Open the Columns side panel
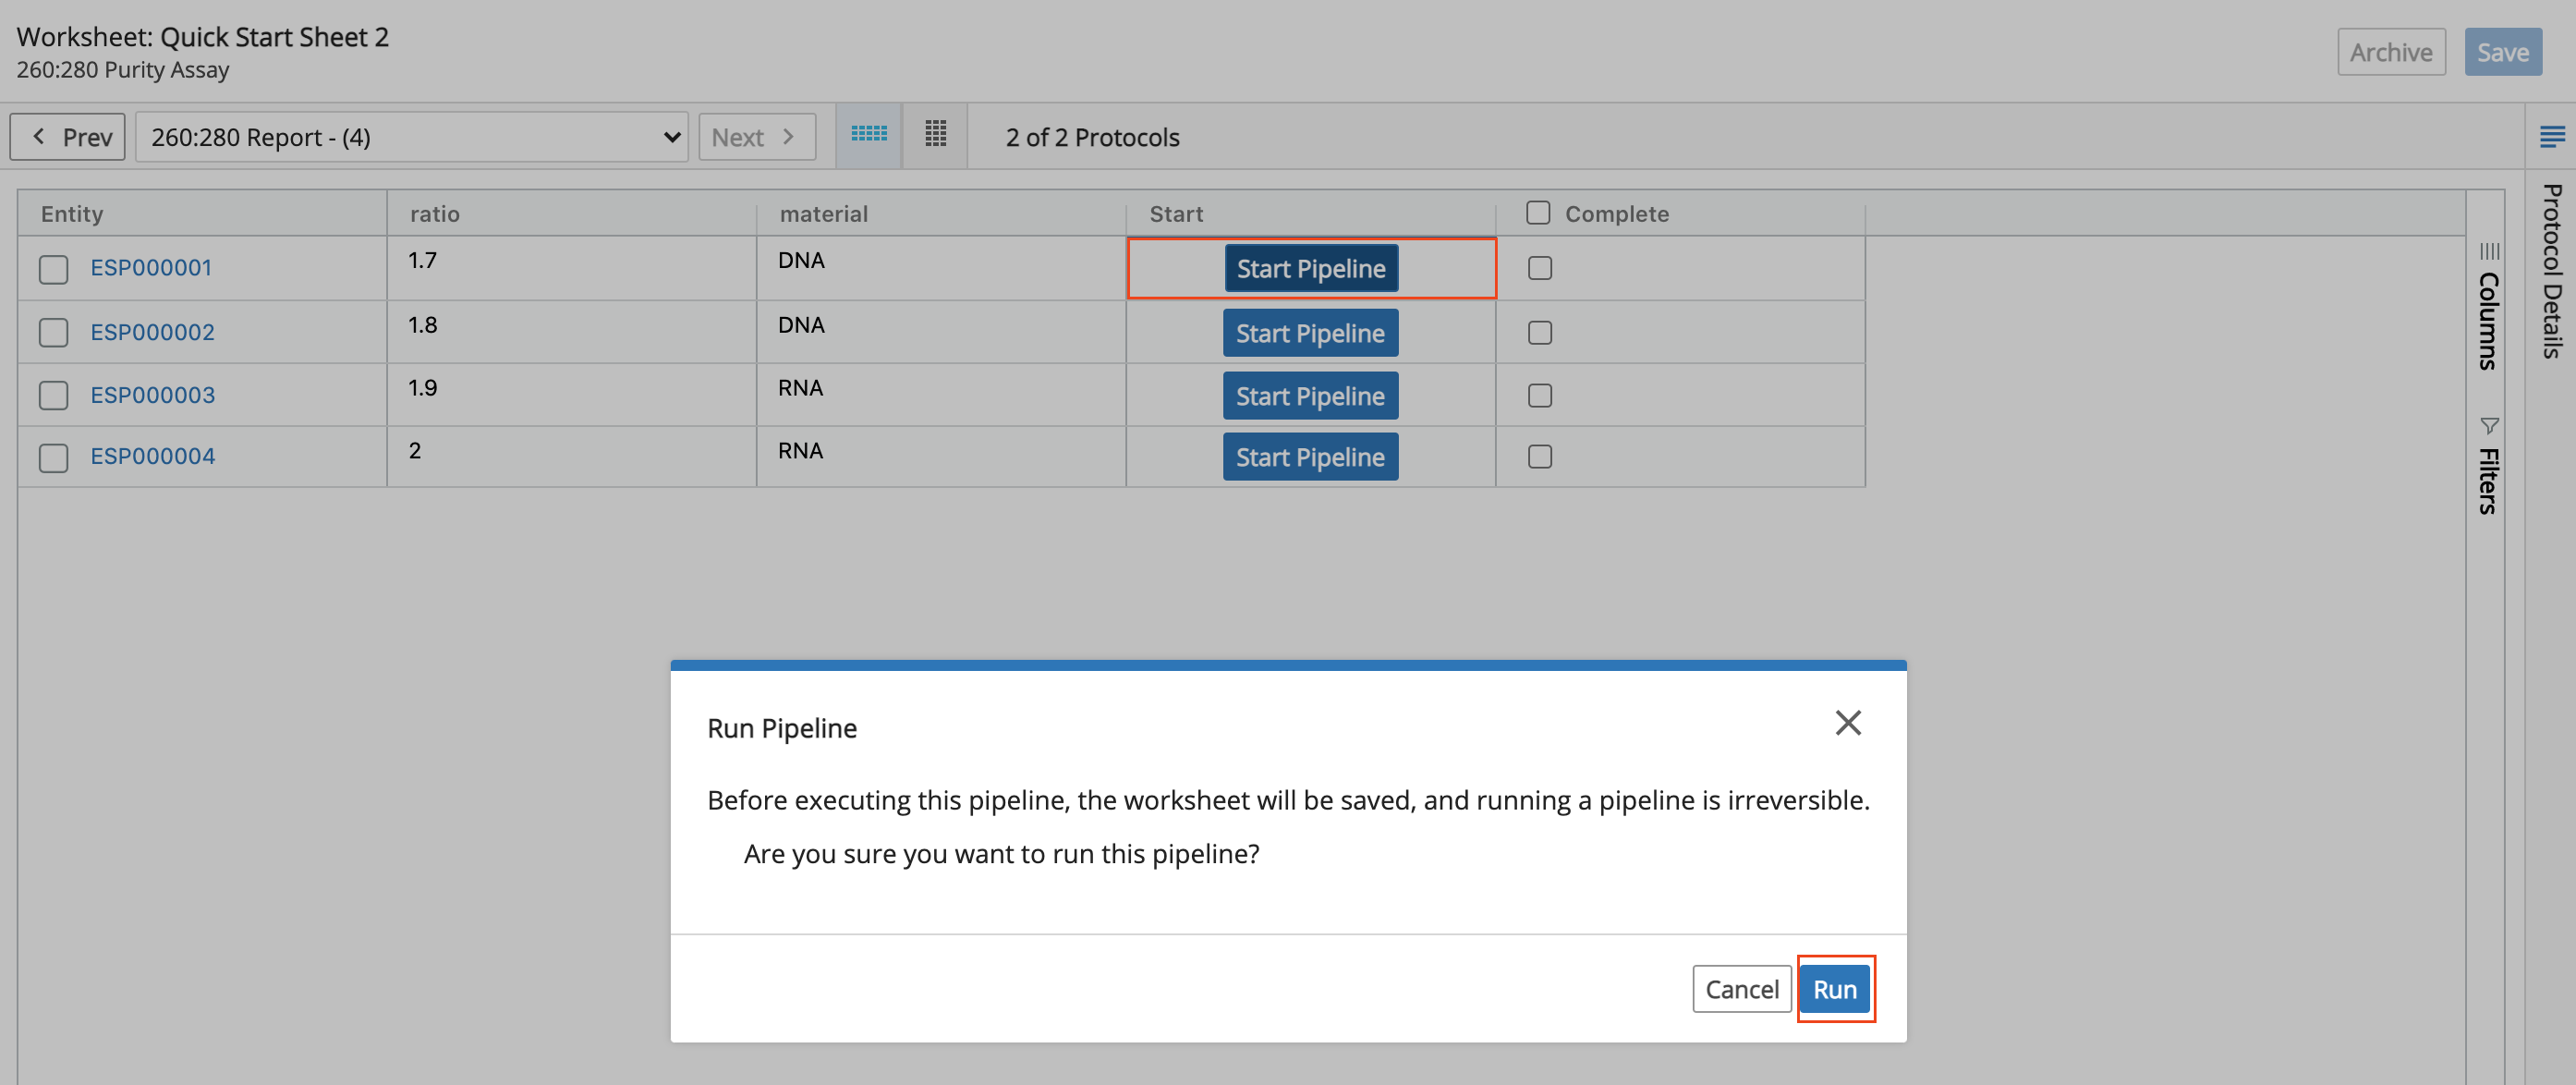Screen dimensions: 2576x1085 tap(2488, 307)
